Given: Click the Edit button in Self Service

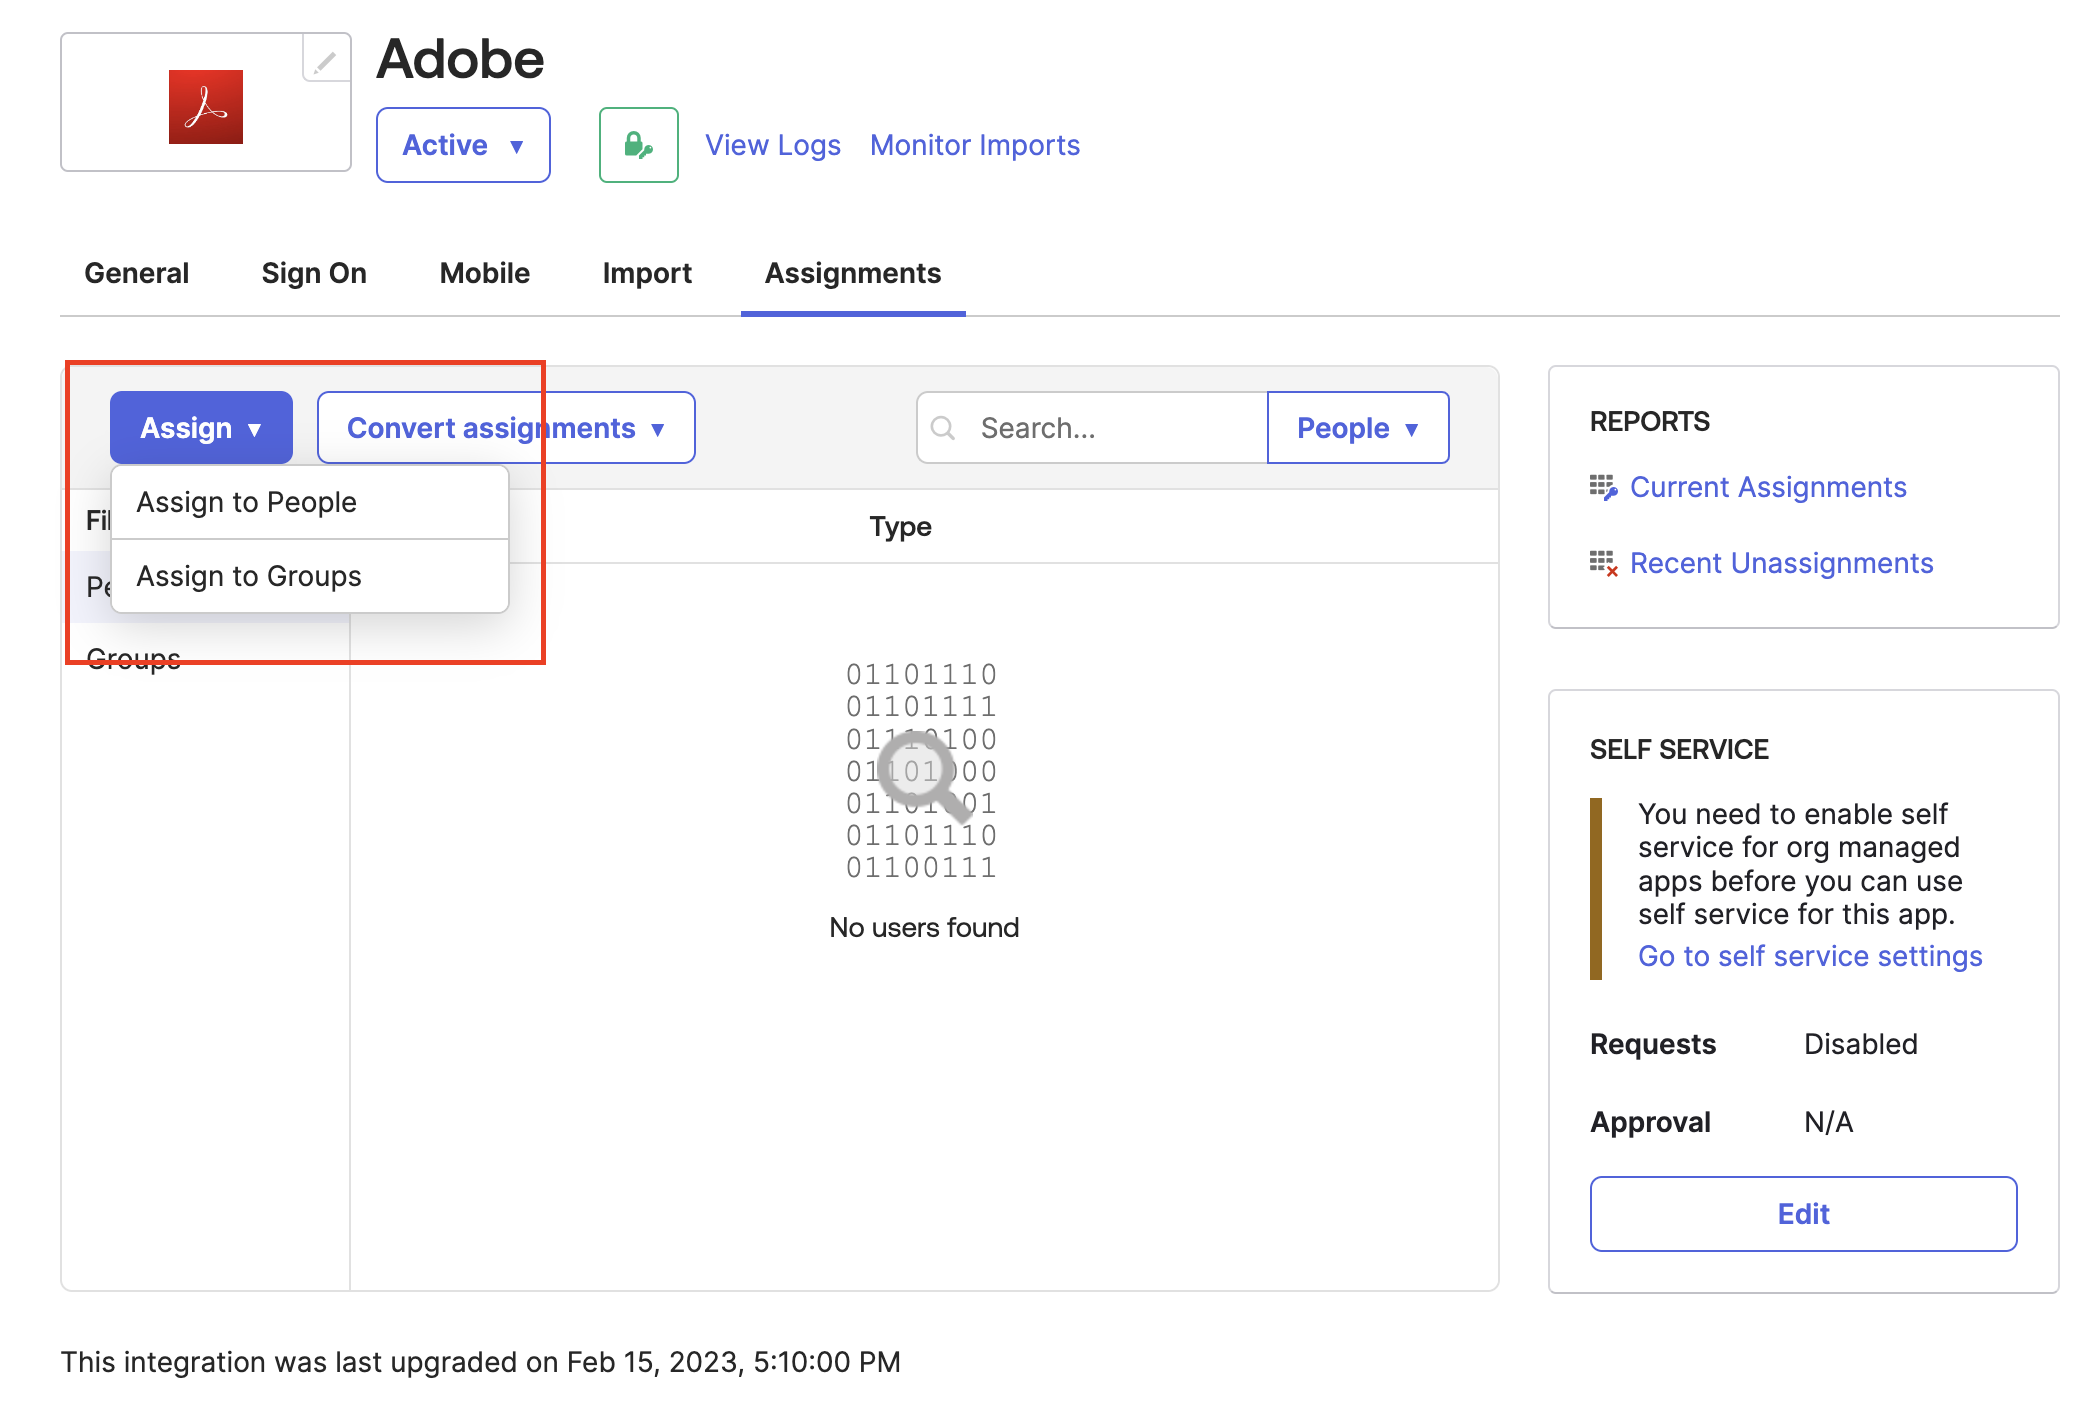Looking at the screenshot, I should [1804, 1214].
